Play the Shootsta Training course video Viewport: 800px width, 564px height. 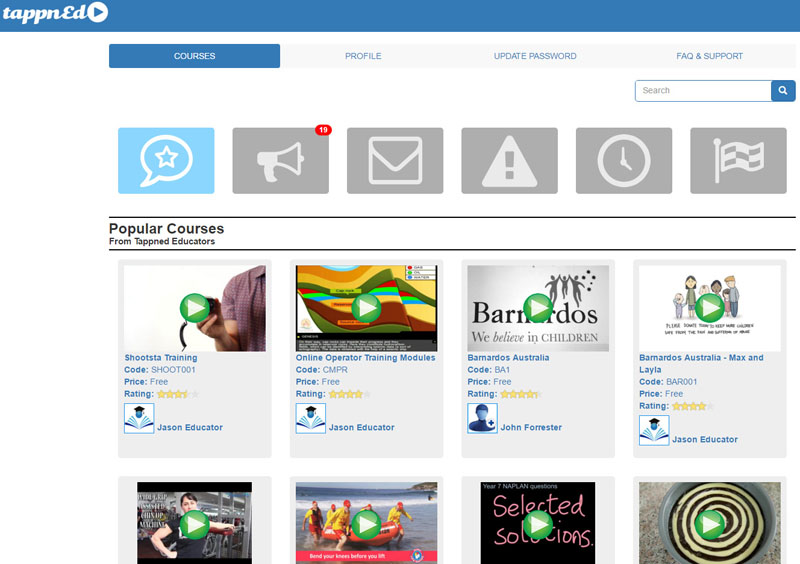[195, 308]
